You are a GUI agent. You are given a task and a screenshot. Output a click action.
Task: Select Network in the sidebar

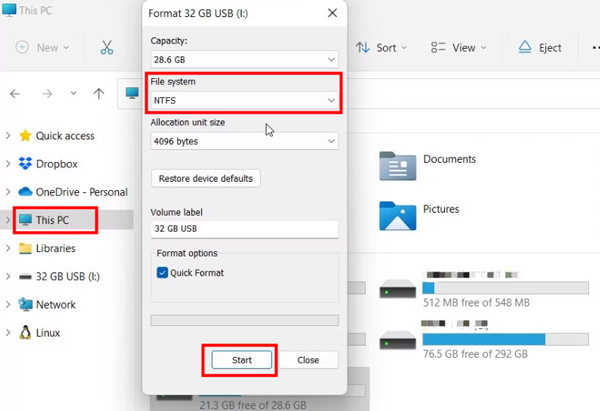(x=56, y=305)
